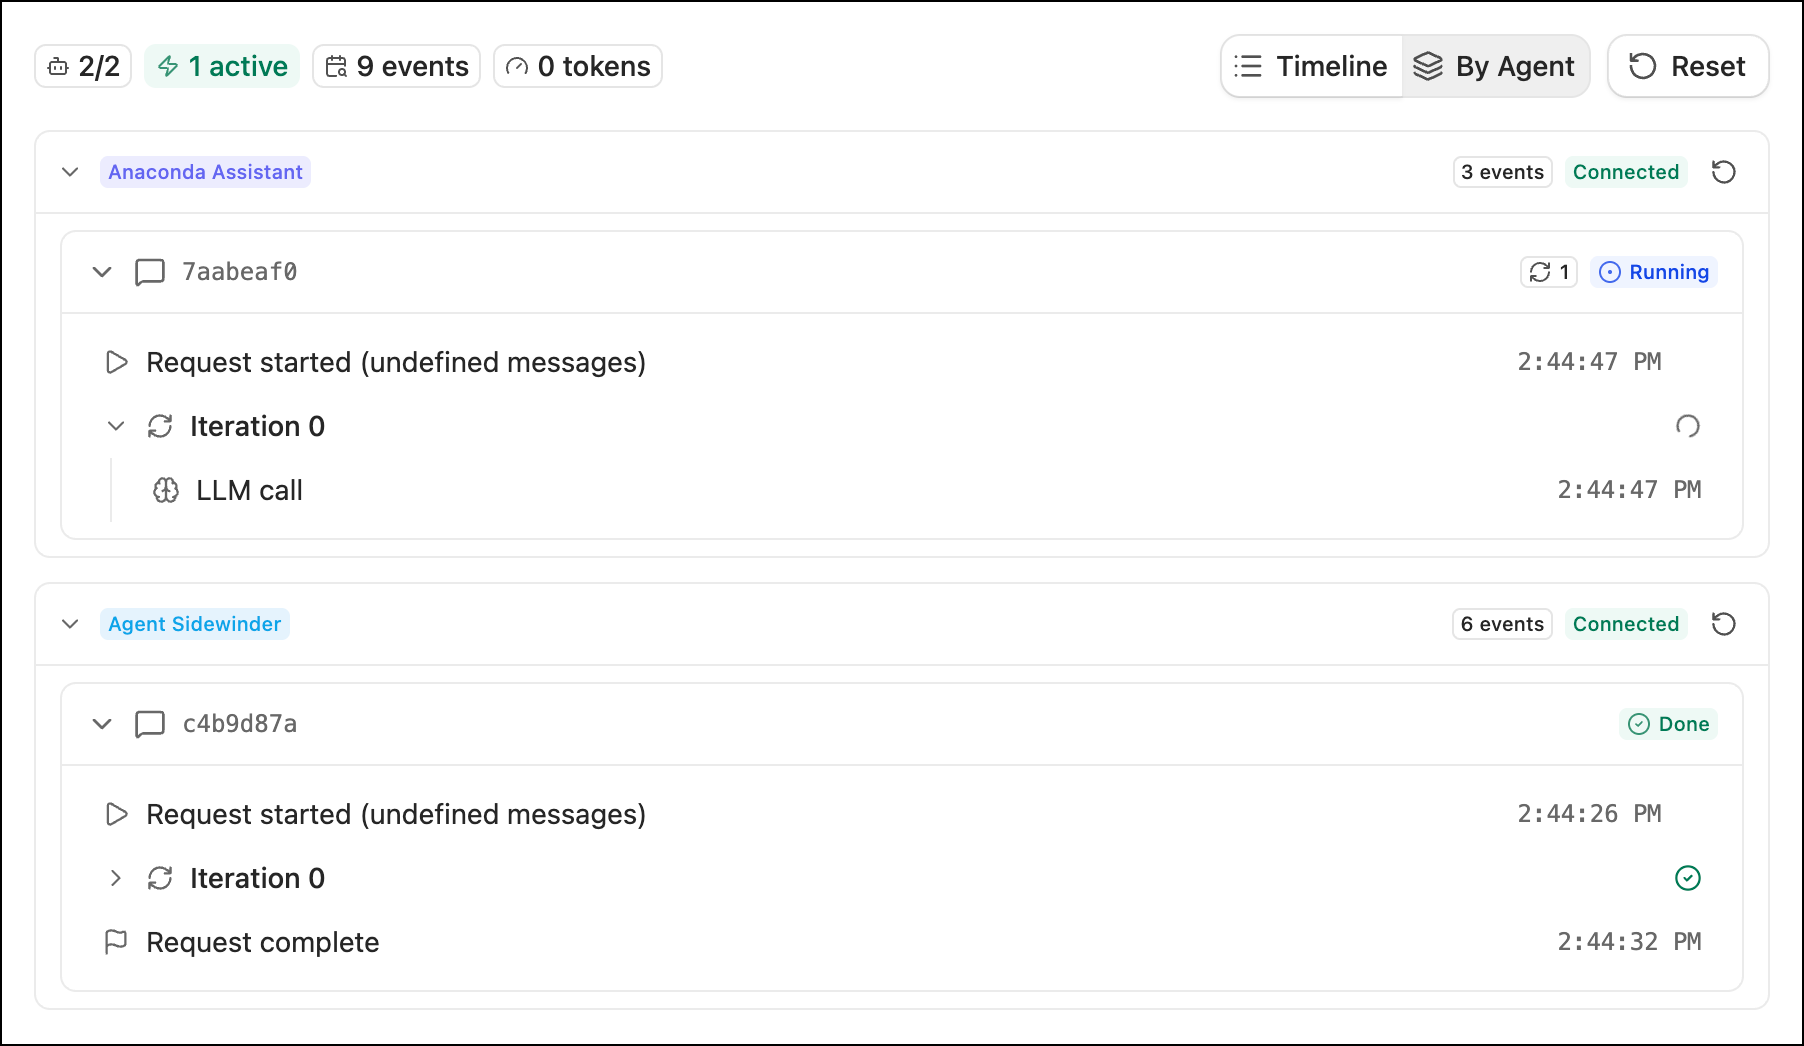Click Connected status of Agent Sidewinder
1804x1046 pixels.
(x=1626, y=624)
